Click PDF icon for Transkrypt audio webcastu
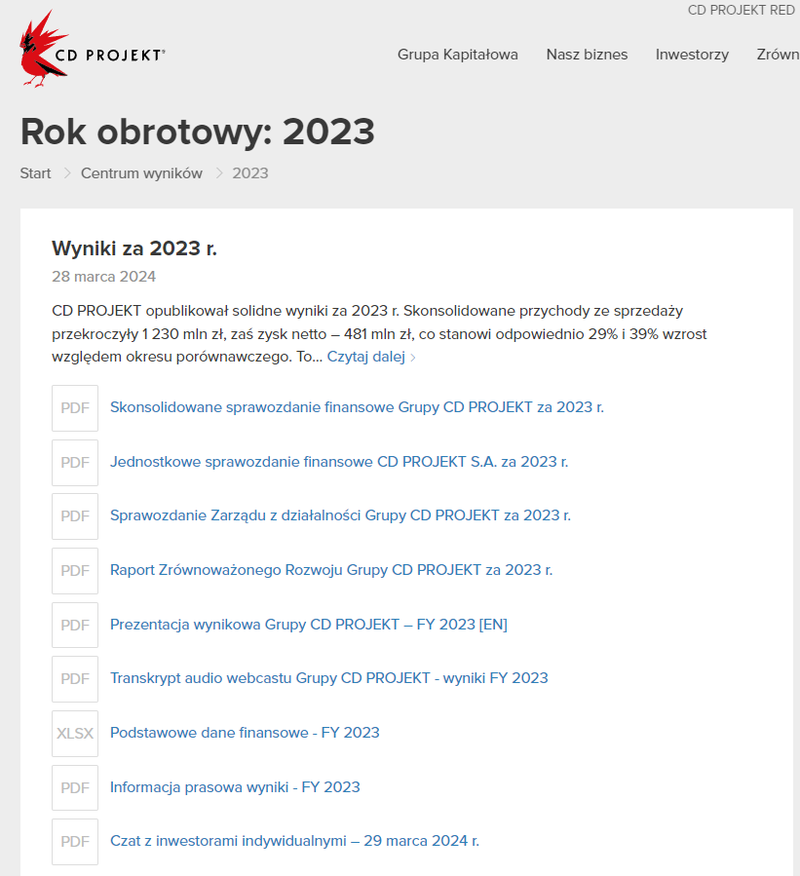 (x=75, y=679)
